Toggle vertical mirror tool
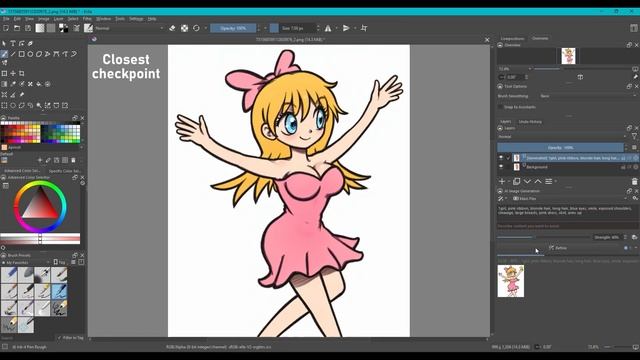The height and width of the screenshot is (360, 640). click(346, 28)
